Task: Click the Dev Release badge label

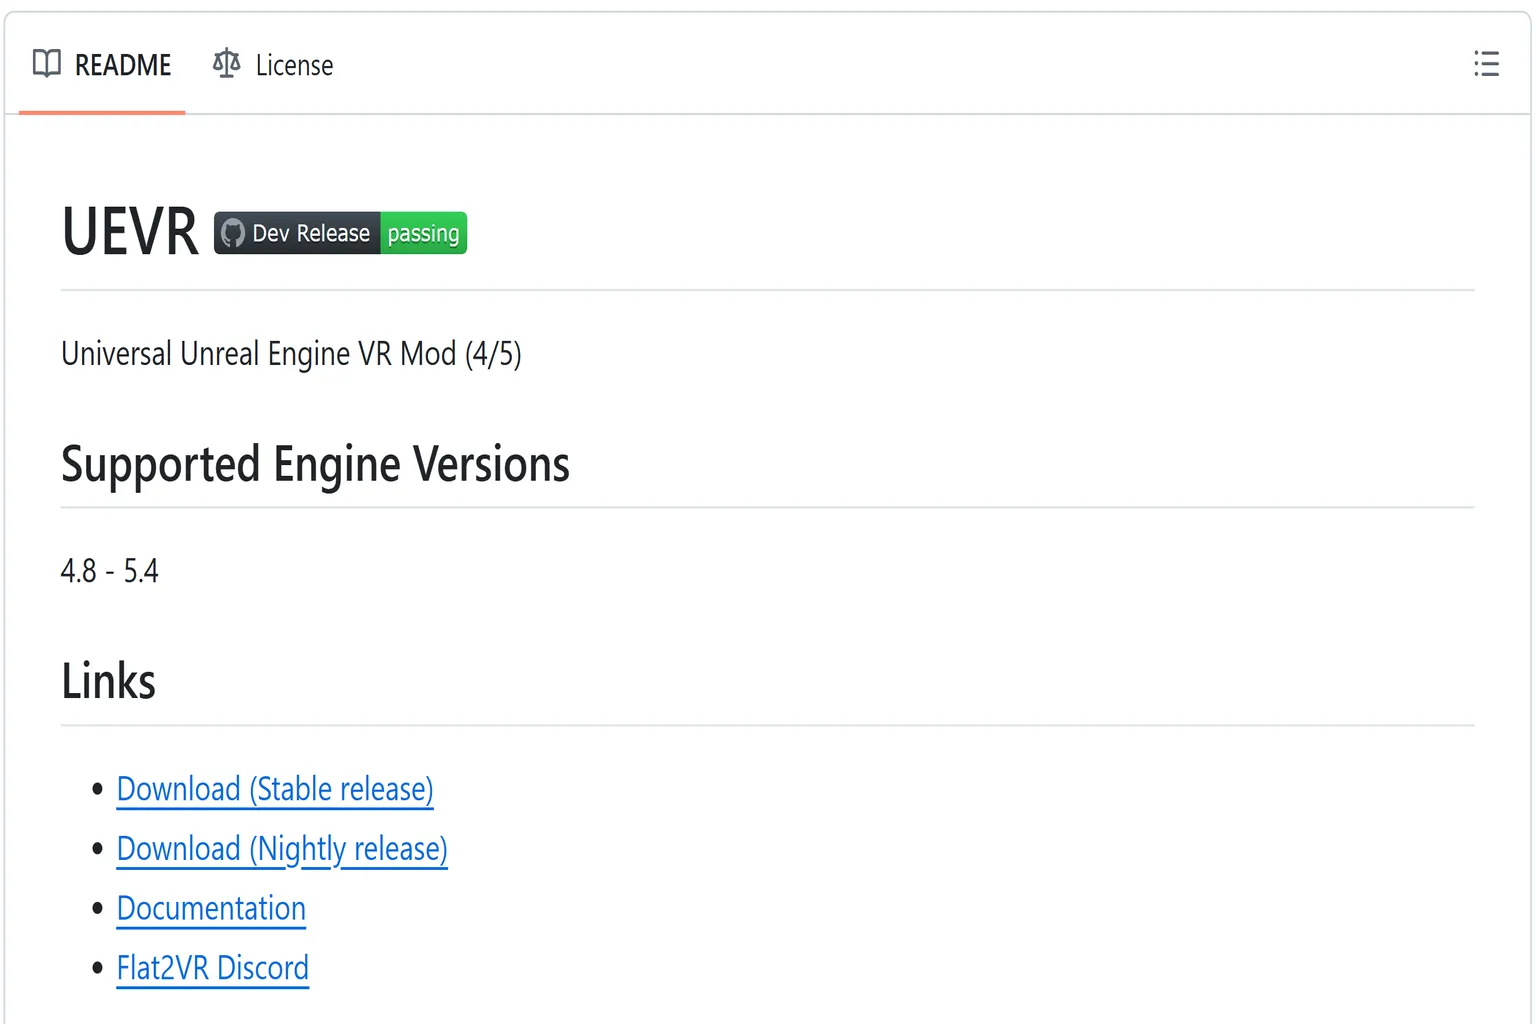Action: pos(310,233)
